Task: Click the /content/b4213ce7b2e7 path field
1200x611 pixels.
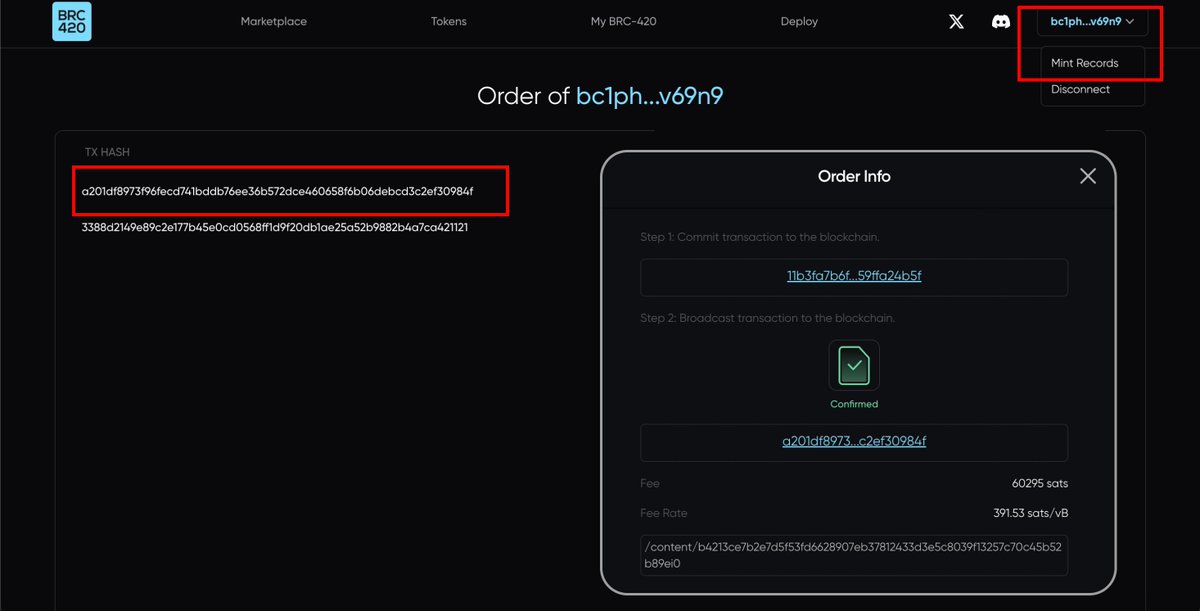Action: pos(854,556)
